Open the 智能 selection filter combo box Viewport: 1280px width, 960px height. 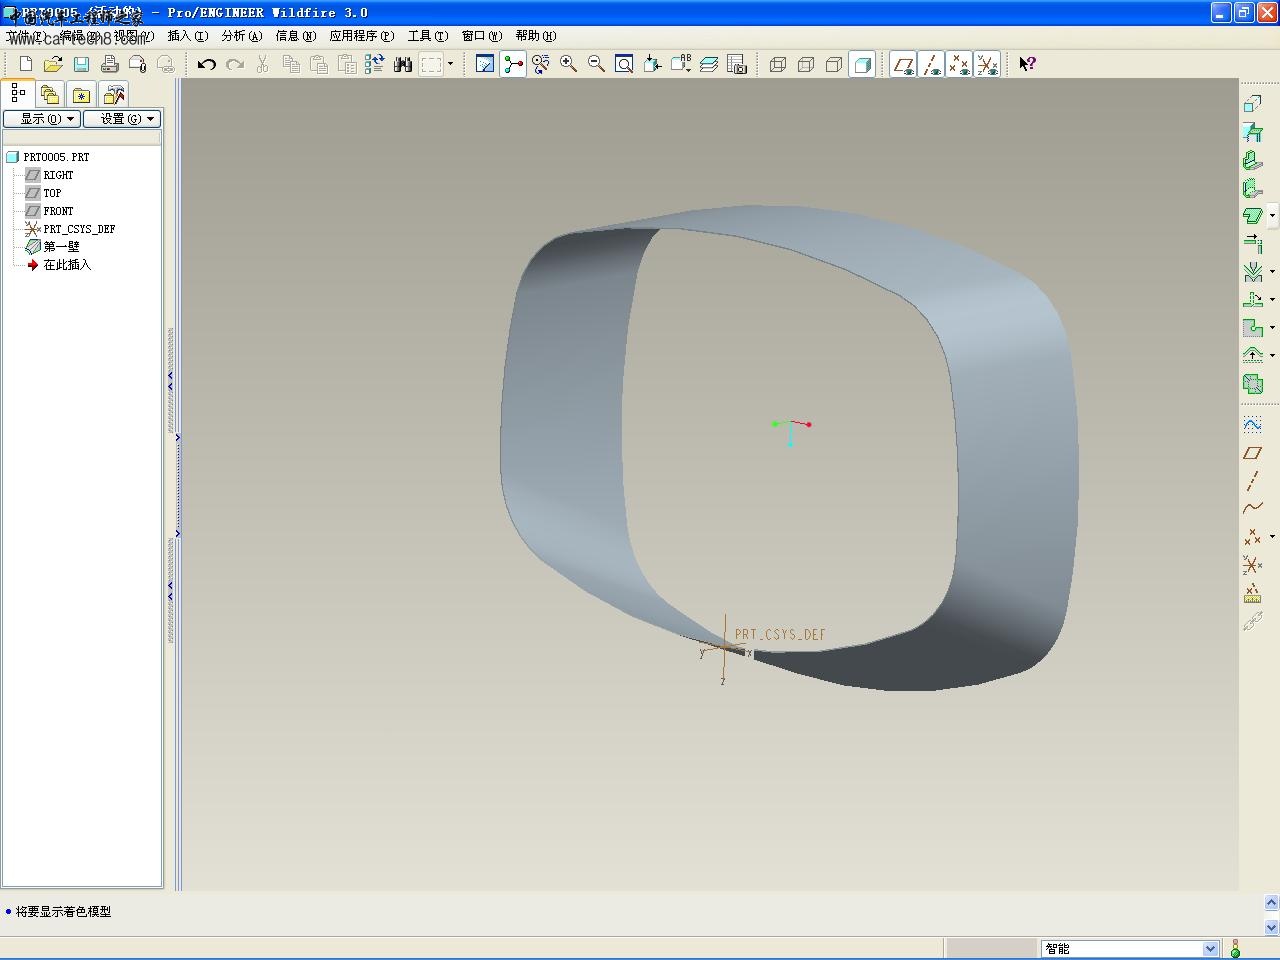pos(1130,949)
